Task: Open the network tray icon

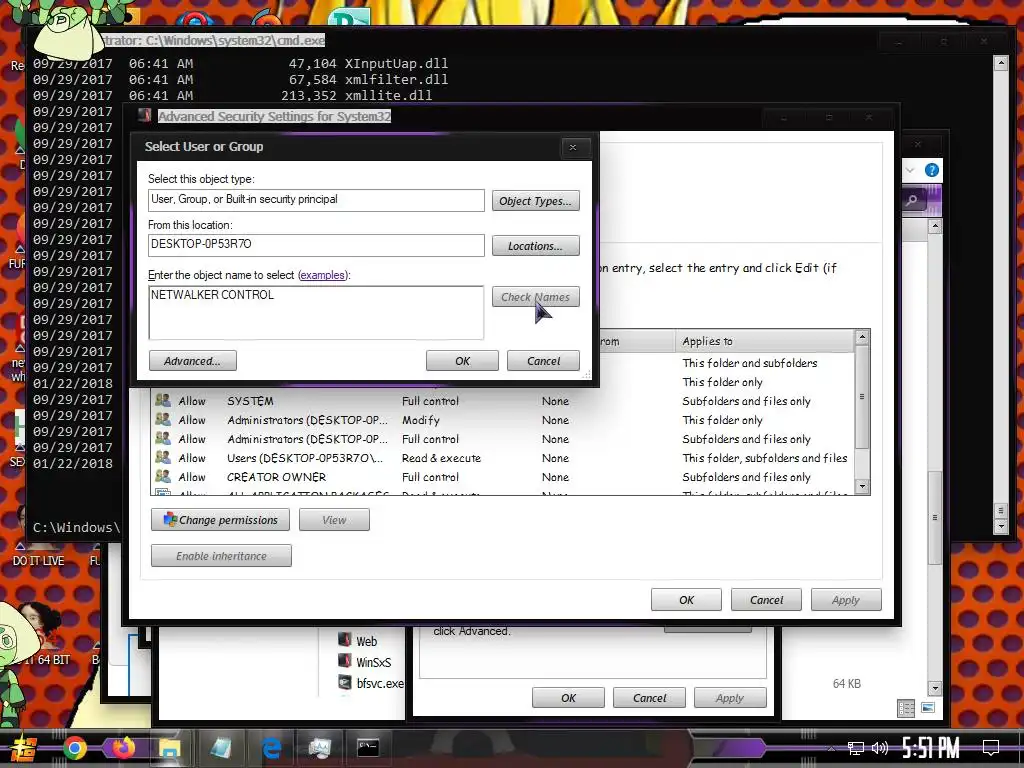Action: point(856,748)
